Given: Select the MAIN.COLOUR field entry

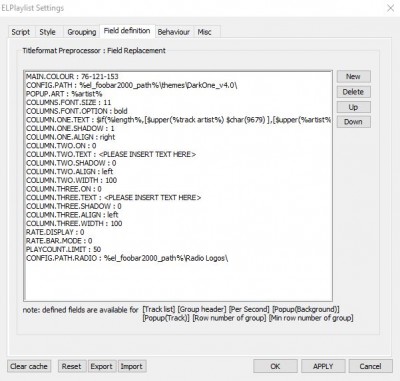Looking at the screenshot, I should pyautogui.click(x=72, y=77).
